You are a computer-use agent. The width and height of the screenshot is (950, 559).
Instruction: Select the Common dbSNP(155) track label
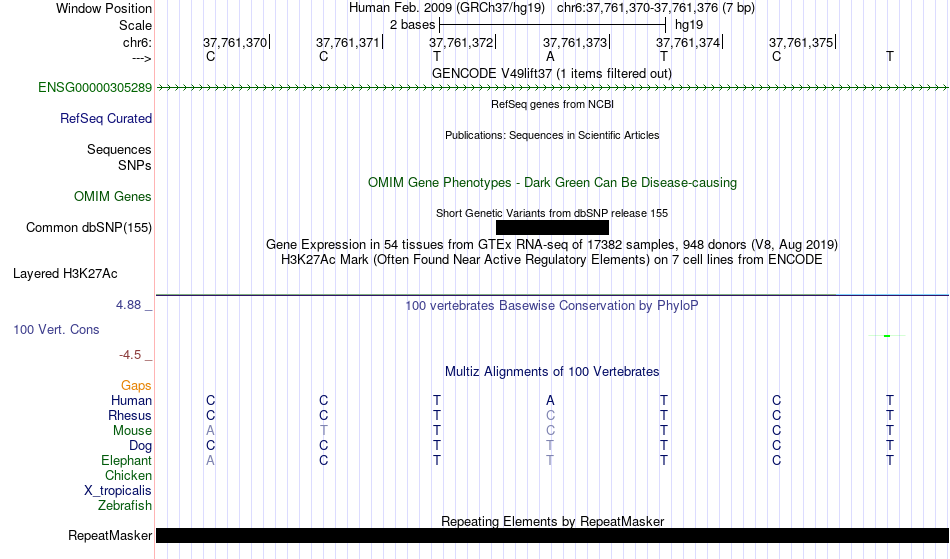point(89,228)
